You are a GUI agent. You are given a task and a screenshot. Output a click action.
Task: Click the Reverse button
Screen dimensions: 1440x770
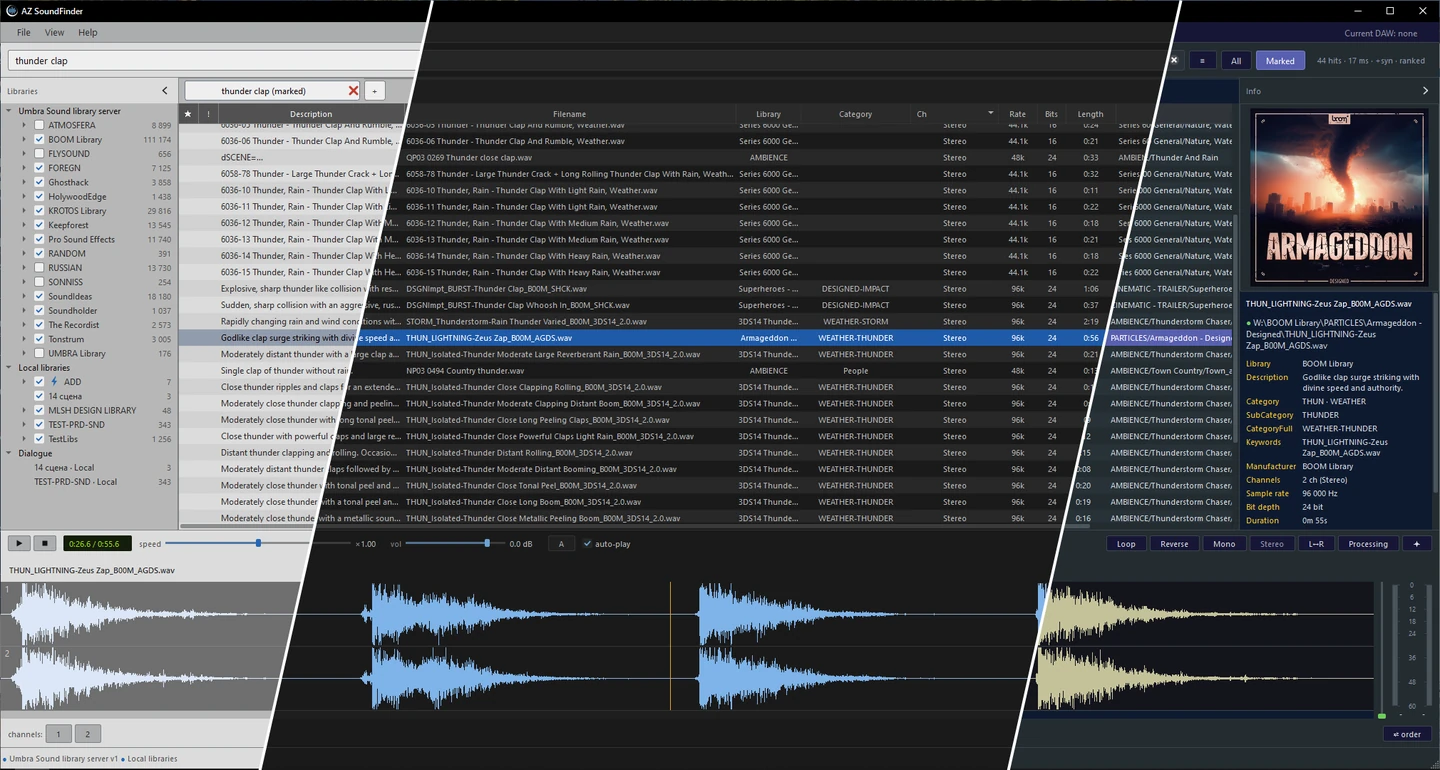pyautogui.click(x=1174, y=544)
